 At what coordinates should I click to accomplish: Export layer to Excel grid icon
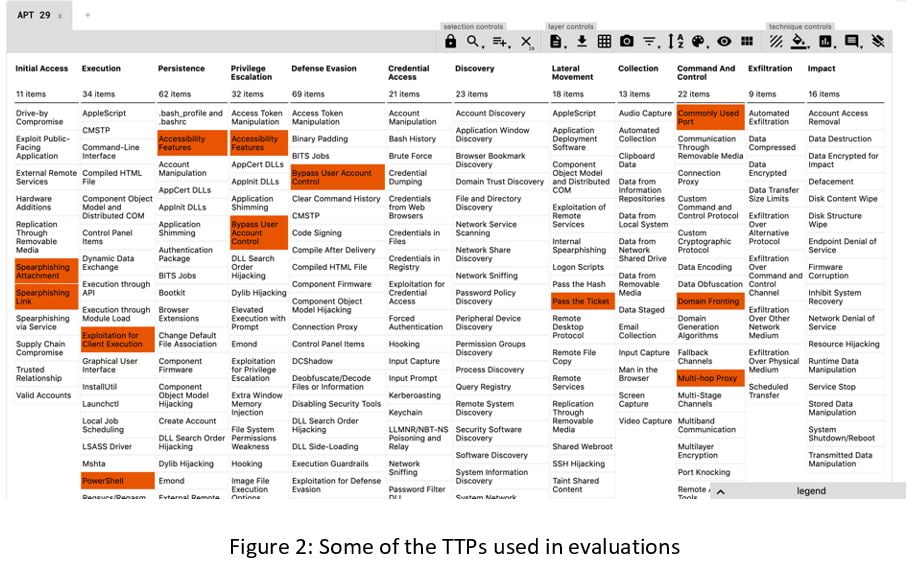pyautogui.click(x=604, y=41)
